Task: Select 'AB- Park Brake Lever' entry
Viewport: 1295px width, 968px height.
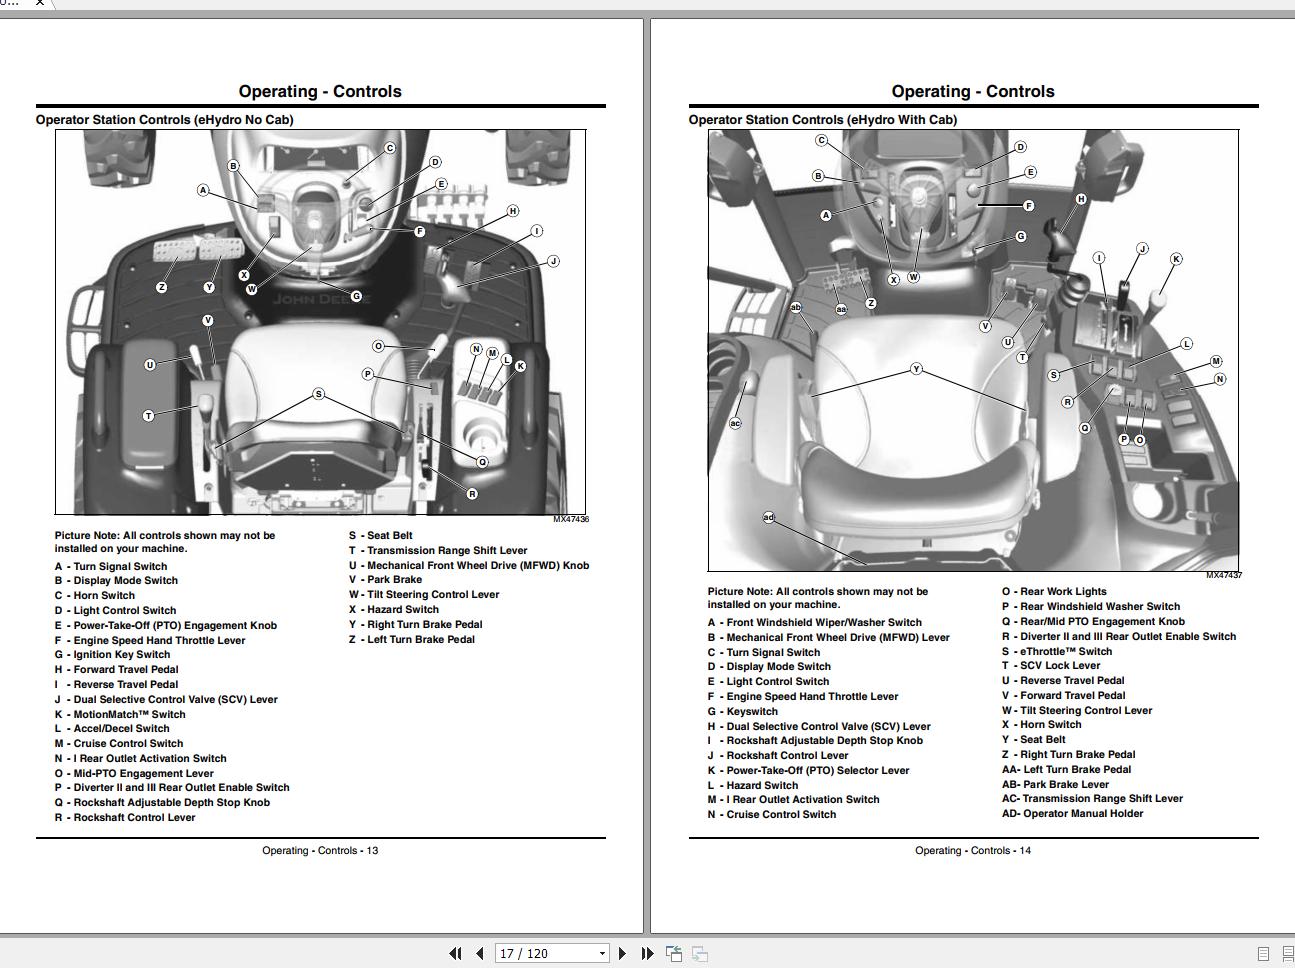Action: [1056, 784]
